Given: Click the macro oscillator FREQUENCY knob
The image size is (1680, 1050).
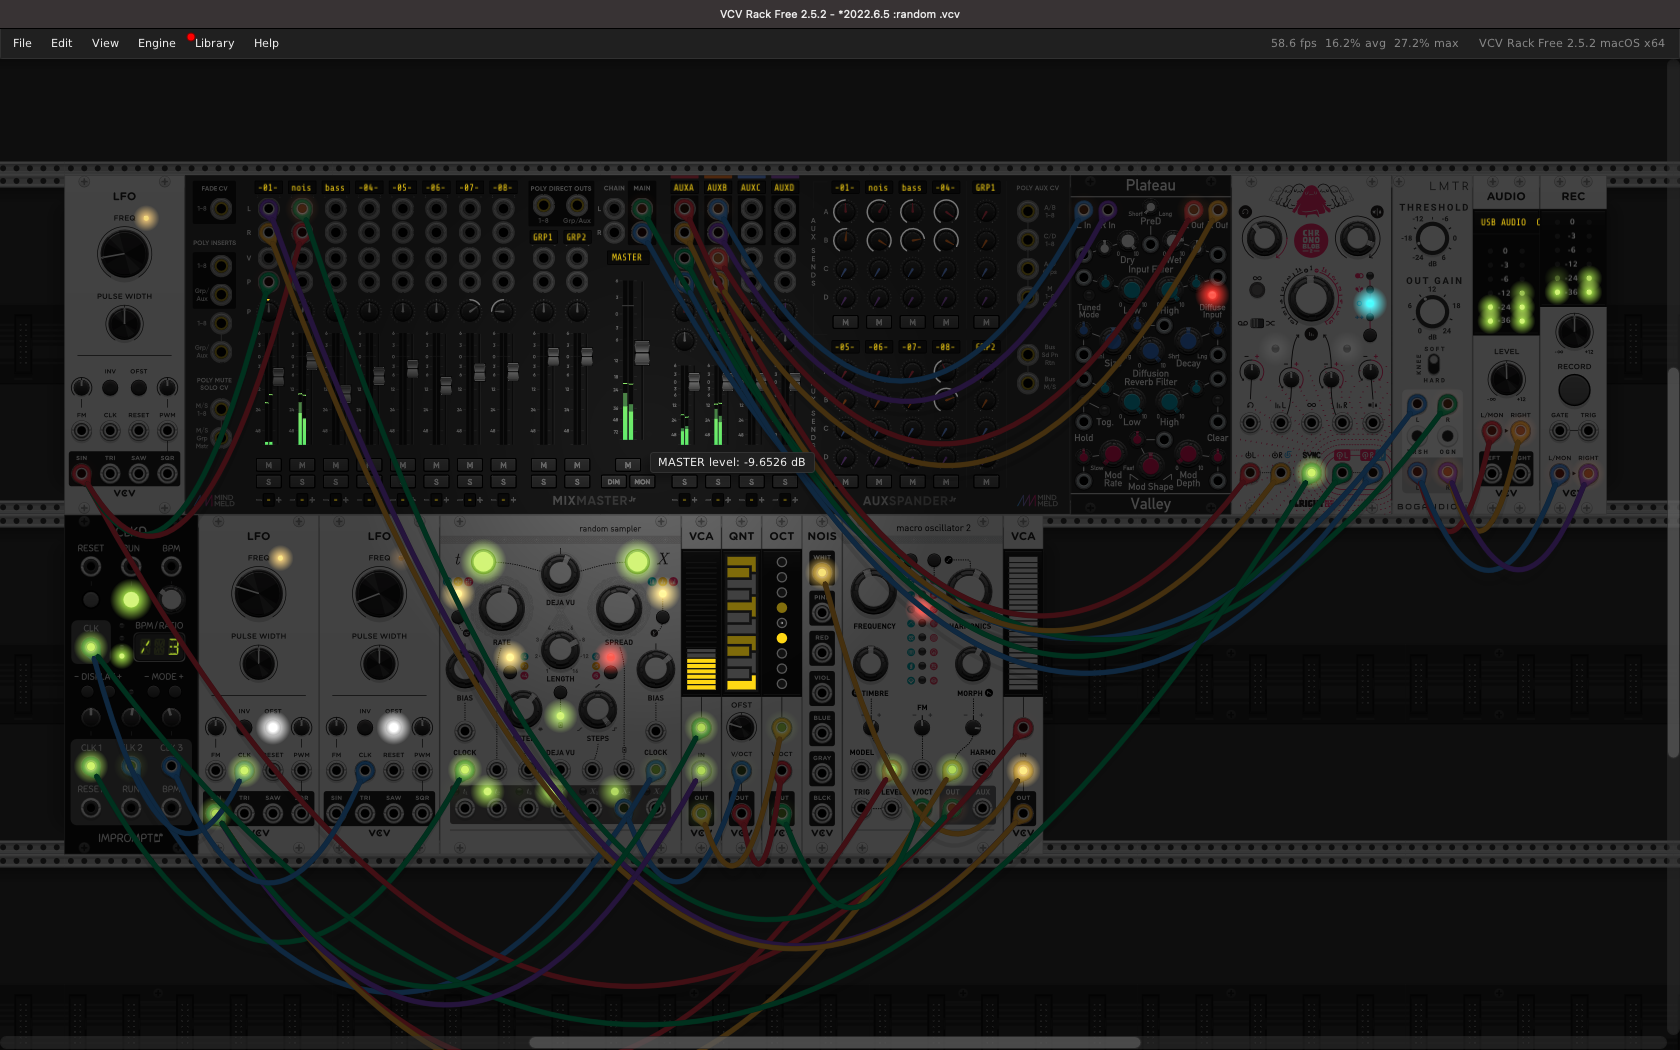Looking at the screenshot, I should (x=874, y=592).
